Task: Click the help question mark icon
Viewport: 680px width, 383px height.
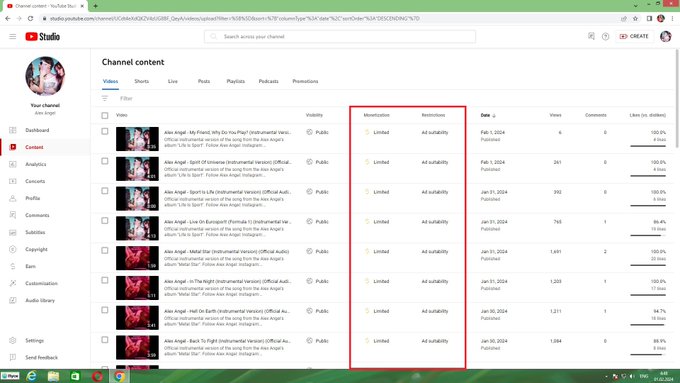Action: tap(605, 36)
